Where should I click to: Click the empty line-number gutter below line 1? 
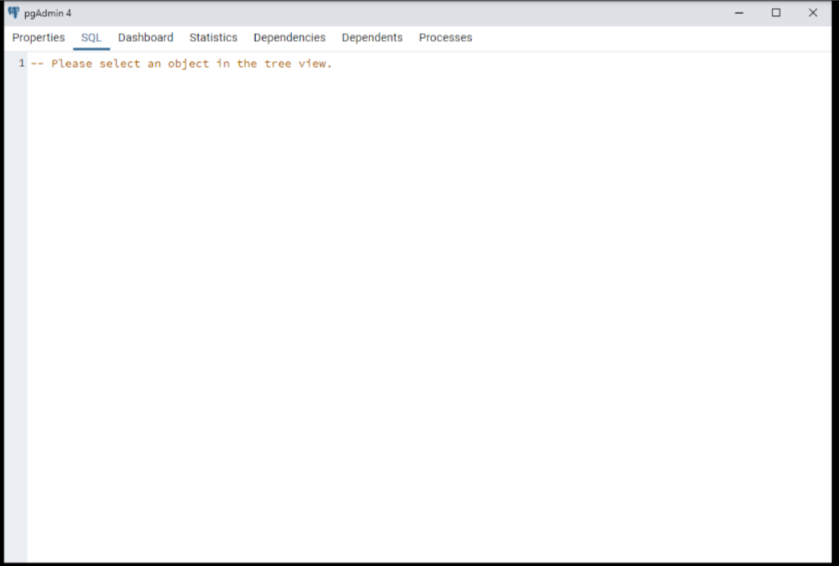coord(15,300)
